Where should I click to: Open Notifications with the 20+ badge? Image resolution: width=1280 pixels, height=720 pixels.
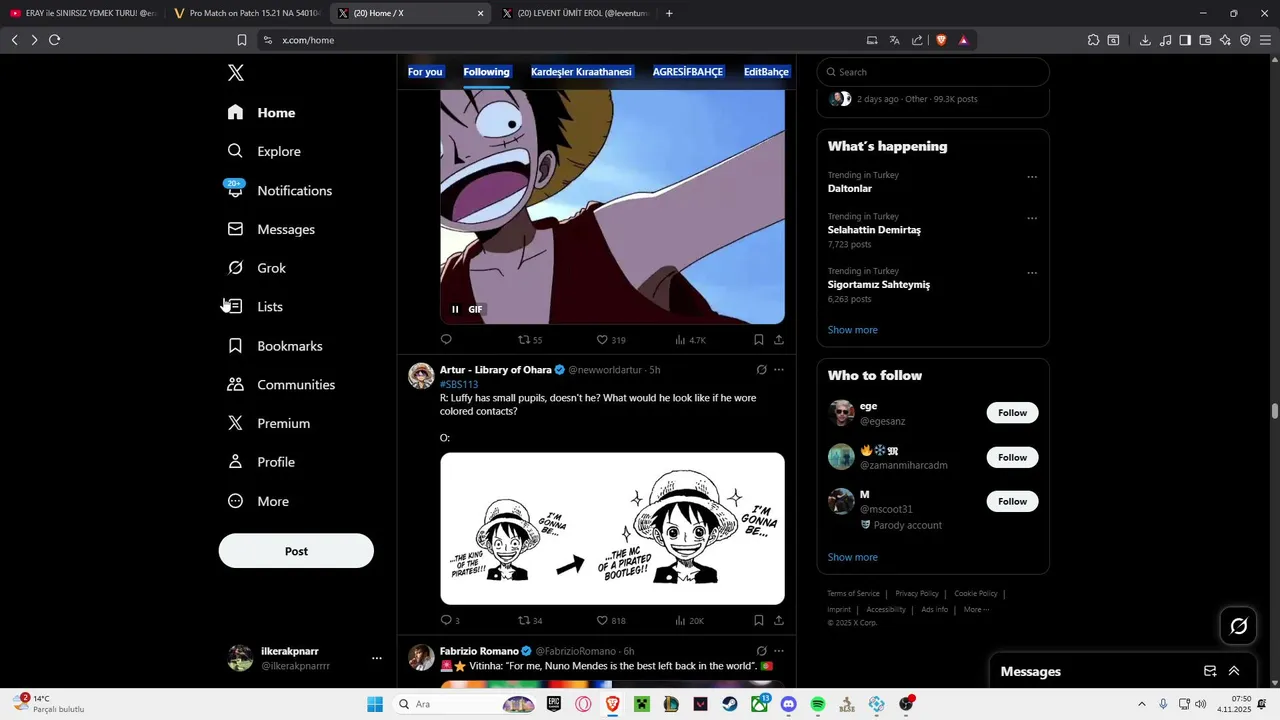[x=280, y=190]
